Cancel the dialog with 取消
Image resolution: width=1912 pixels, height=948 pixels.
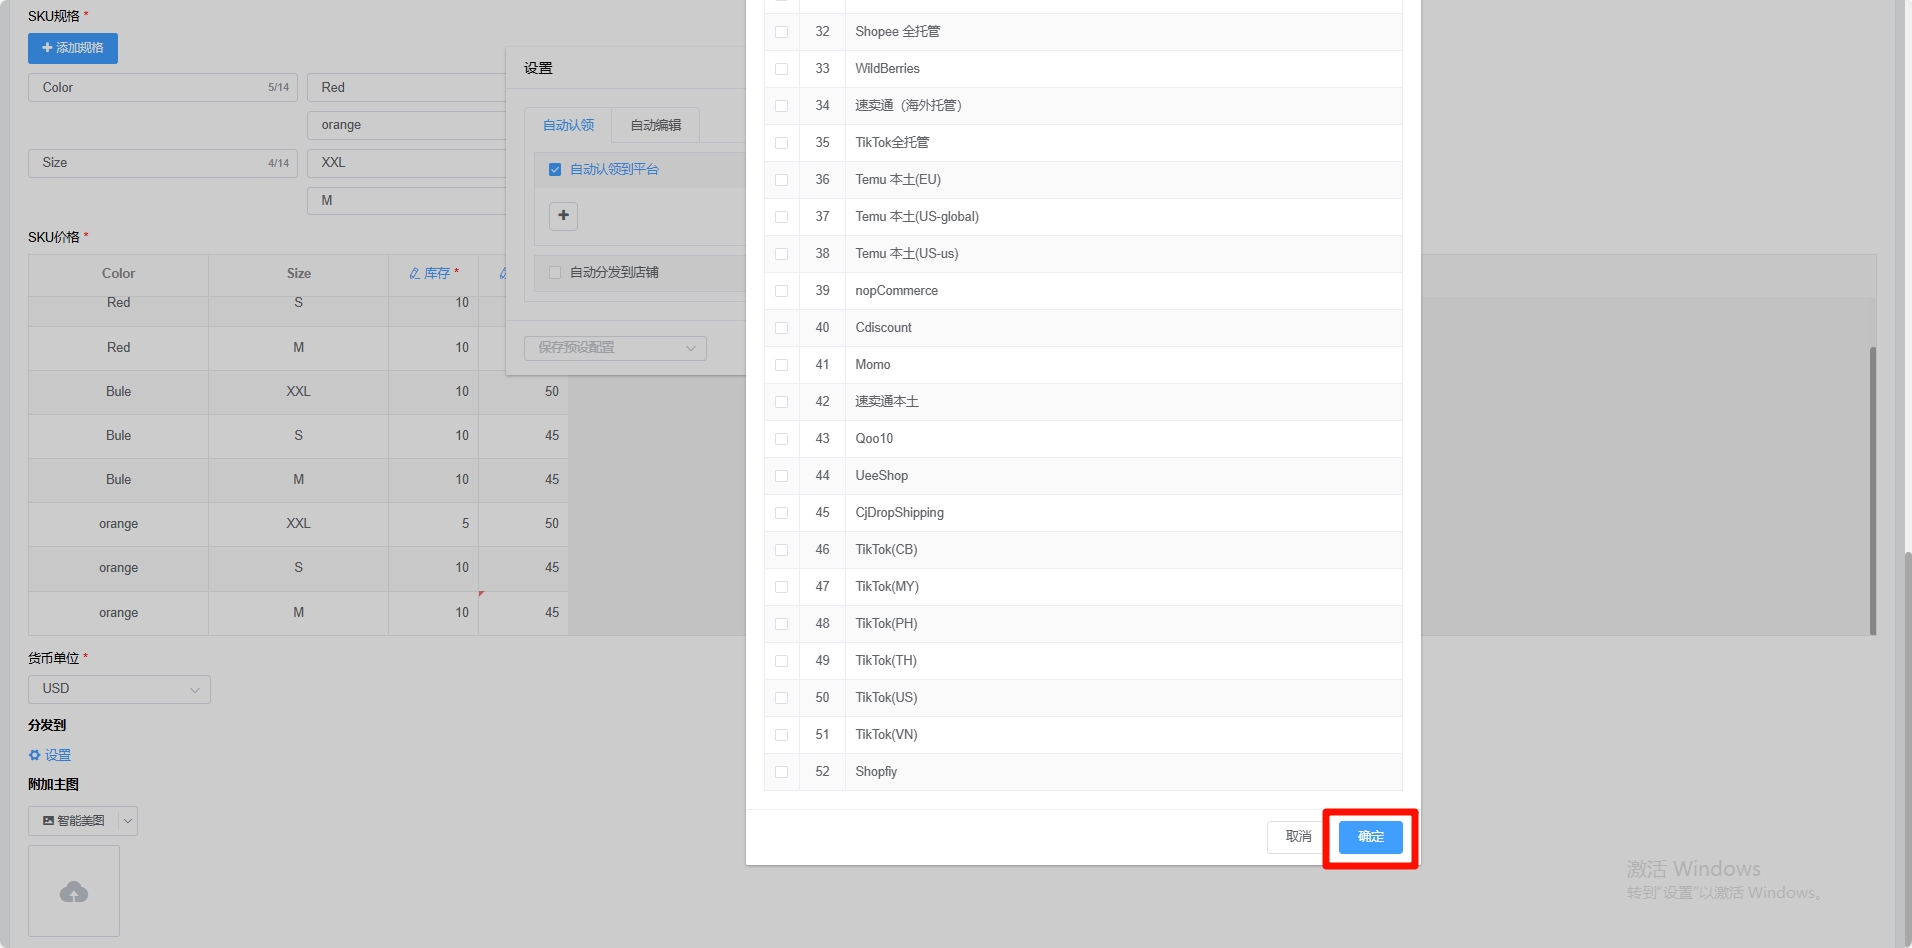click(1298, 837)
